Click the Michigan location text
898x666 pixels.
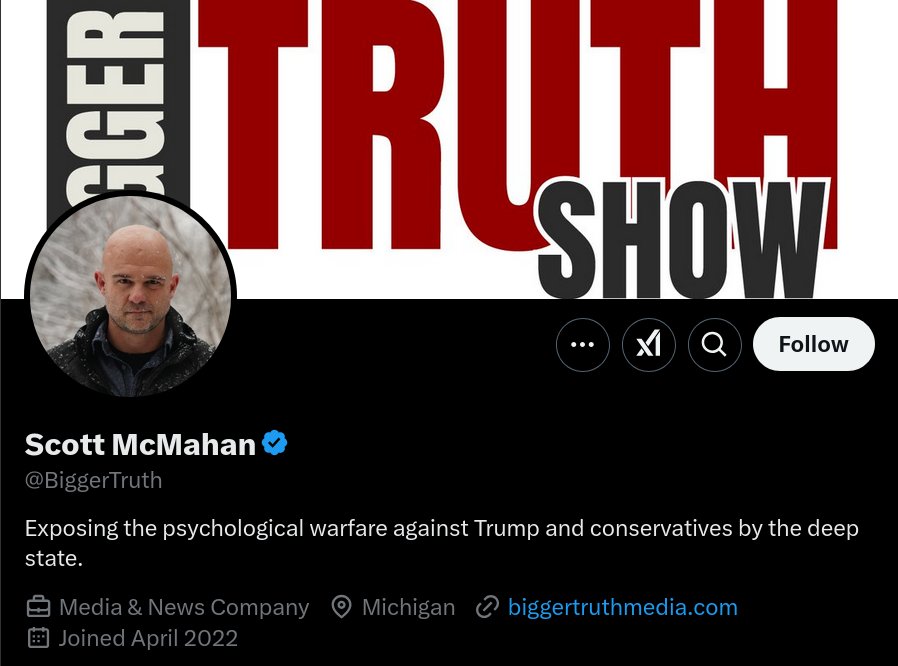click(x=408, y=607)
